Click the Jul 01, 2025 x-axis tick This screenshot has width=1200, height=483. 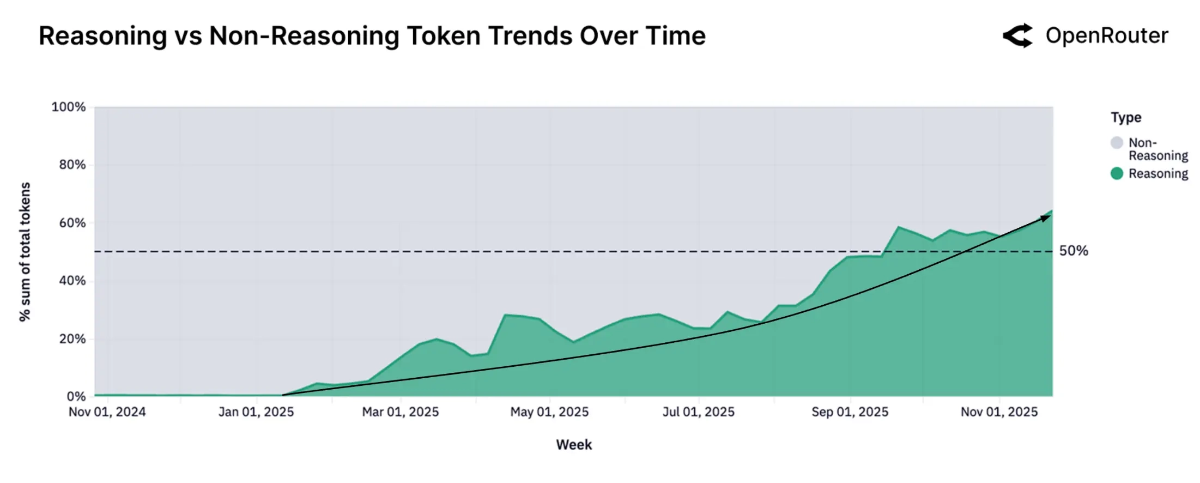[698, 412]
